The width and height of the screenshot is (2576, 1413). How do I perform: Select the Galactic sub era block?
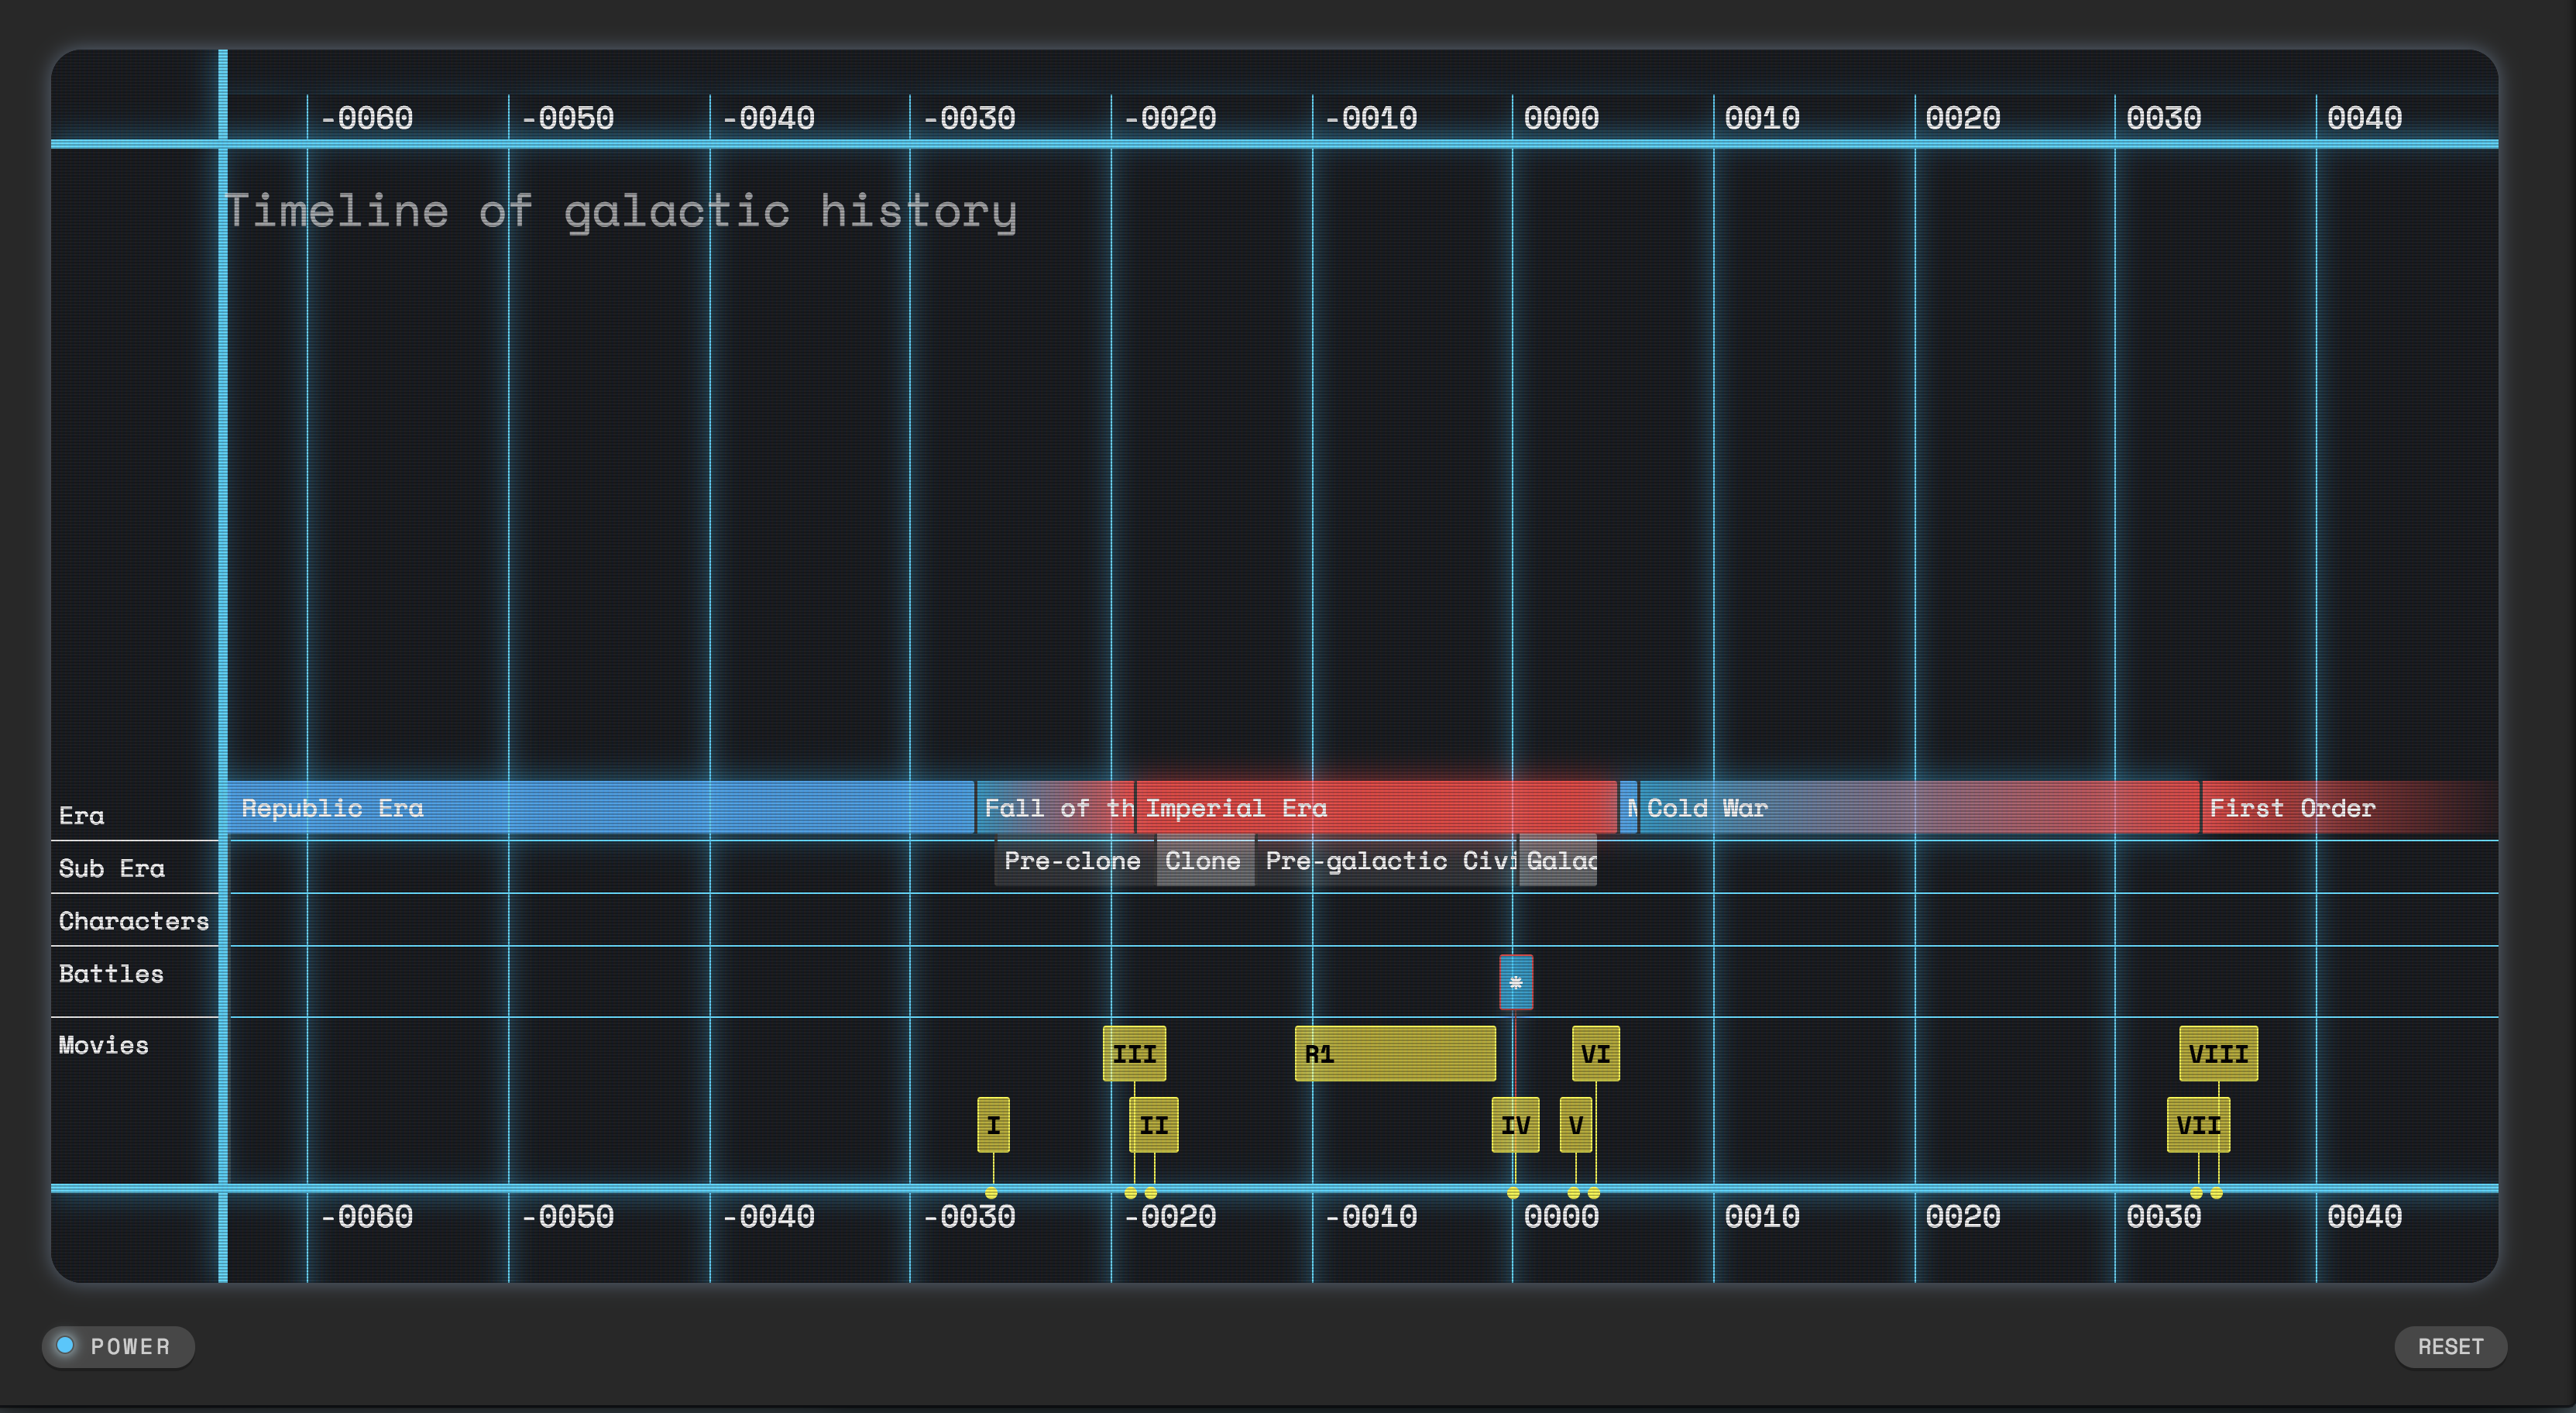pos(1558,861)
